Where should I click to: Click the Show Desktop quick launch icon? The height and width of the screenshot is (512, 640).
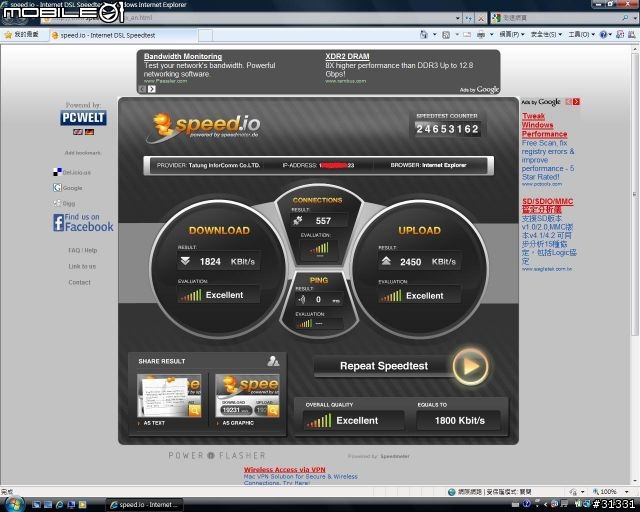(36, 505)
